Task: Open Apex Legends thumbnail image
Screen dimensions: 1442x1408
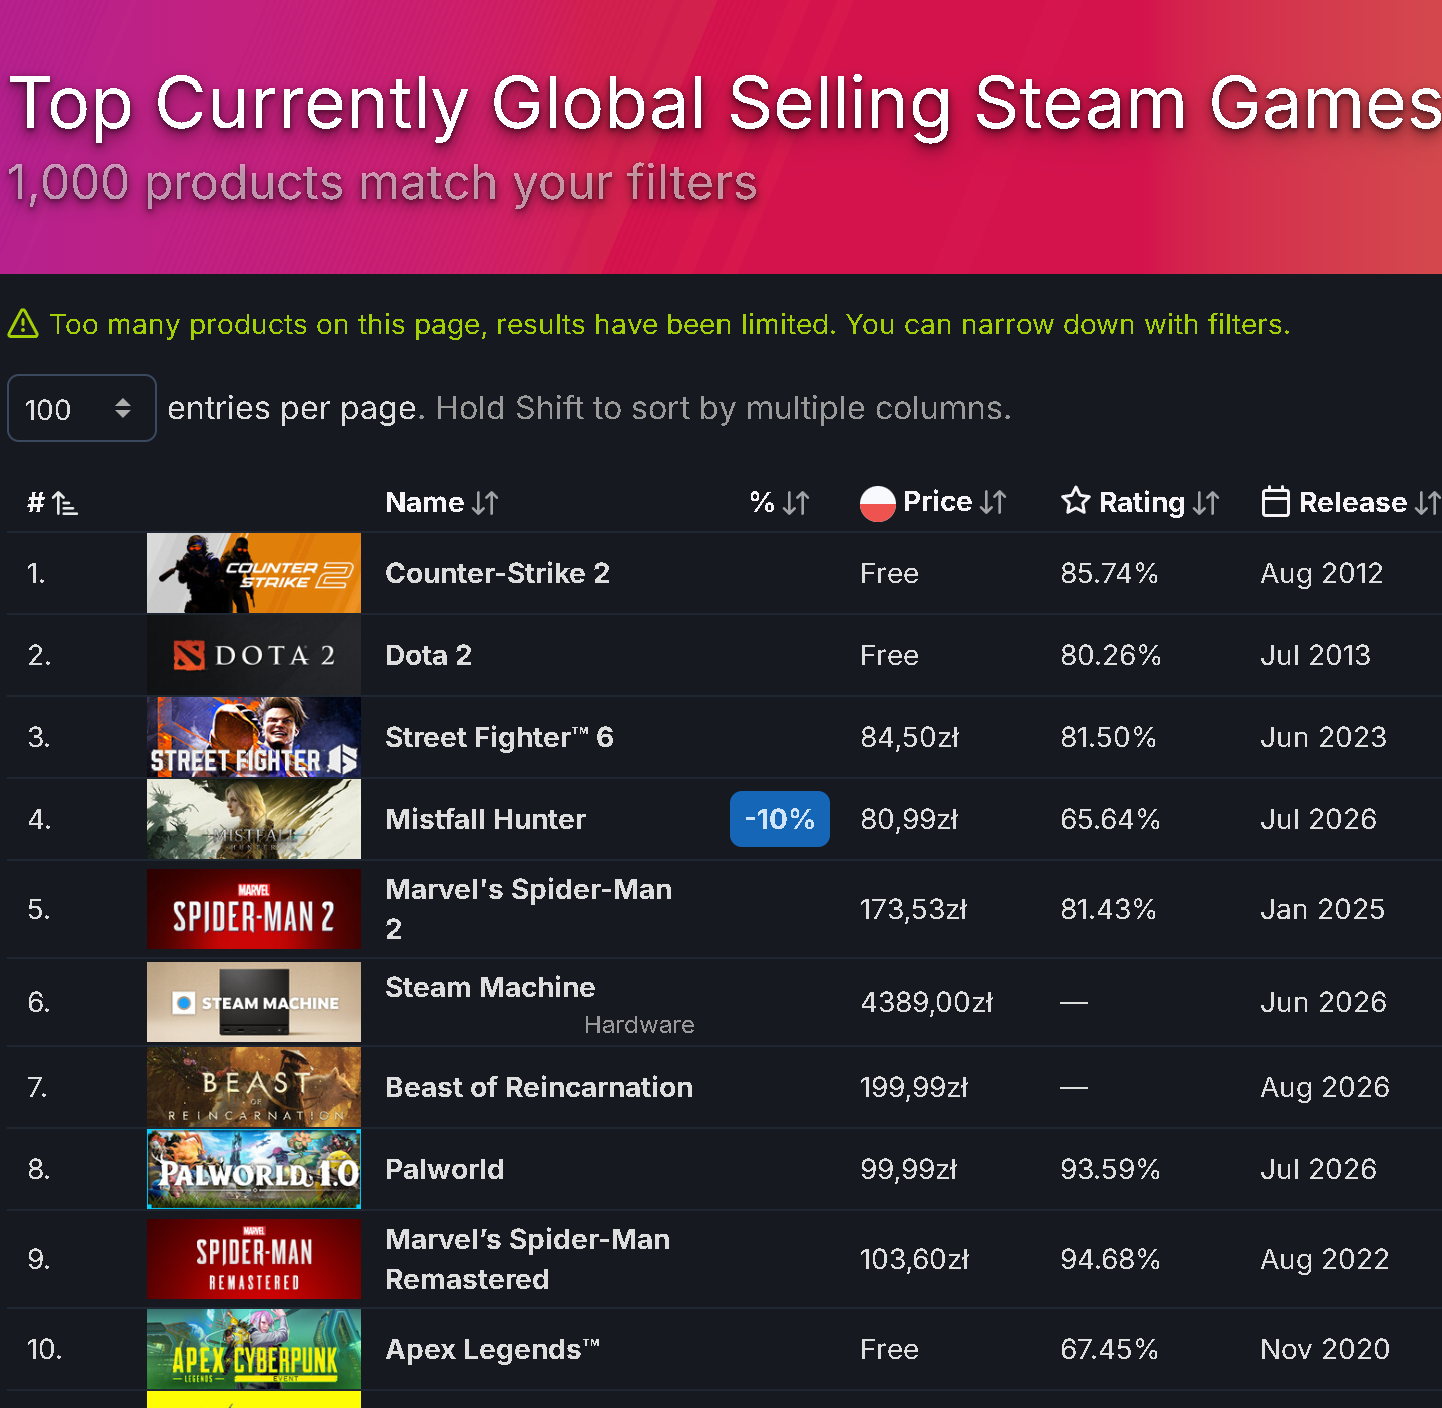Action: tap(254, 1349)
